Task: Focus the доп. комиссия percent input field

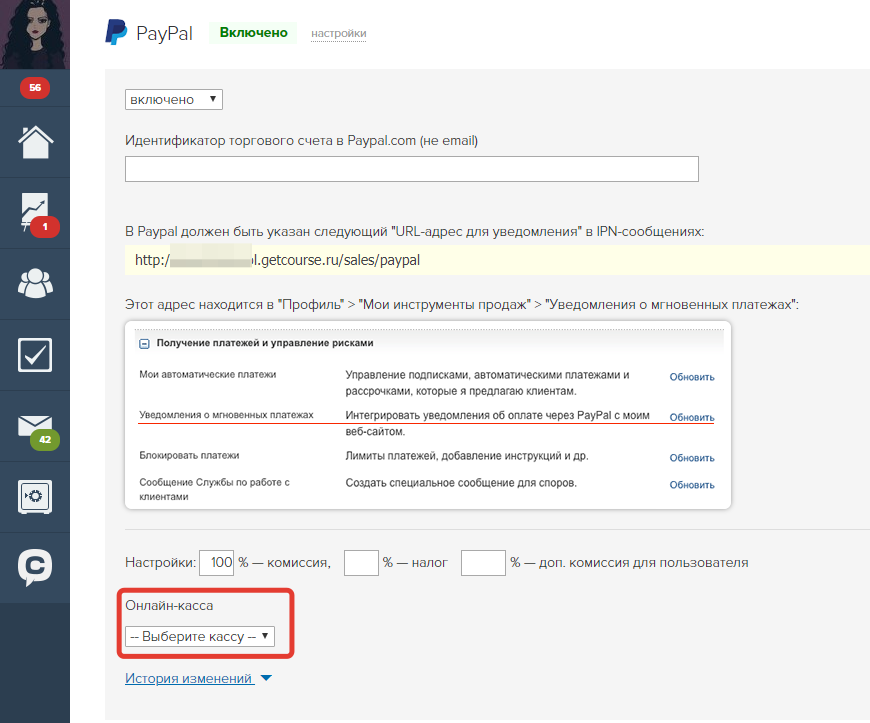Action: [x=483, y=563]
